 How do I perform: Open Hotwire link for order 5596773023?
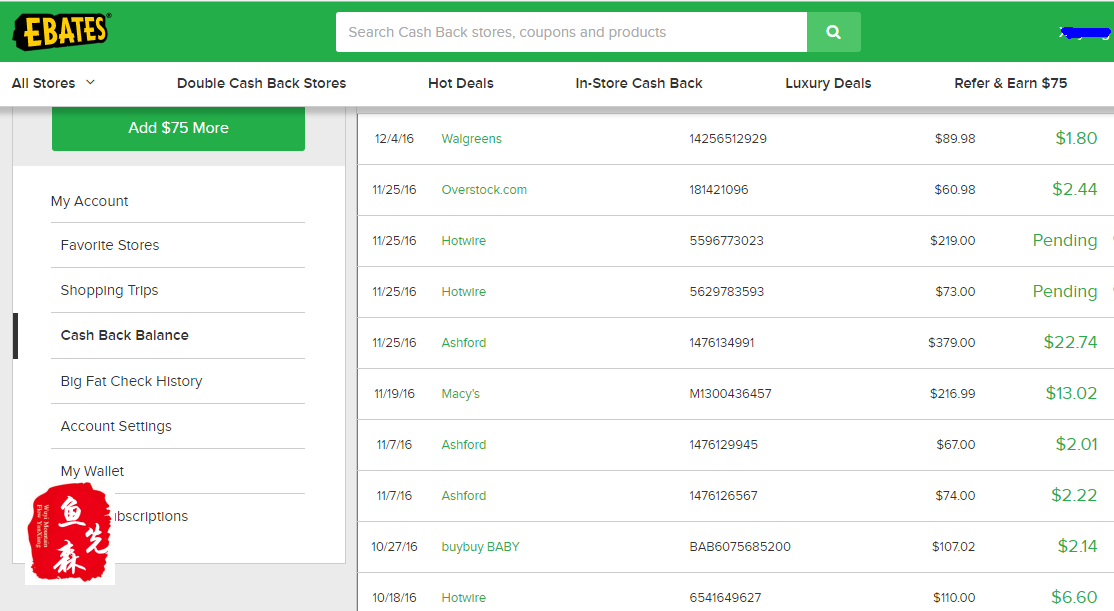point(463,241)
